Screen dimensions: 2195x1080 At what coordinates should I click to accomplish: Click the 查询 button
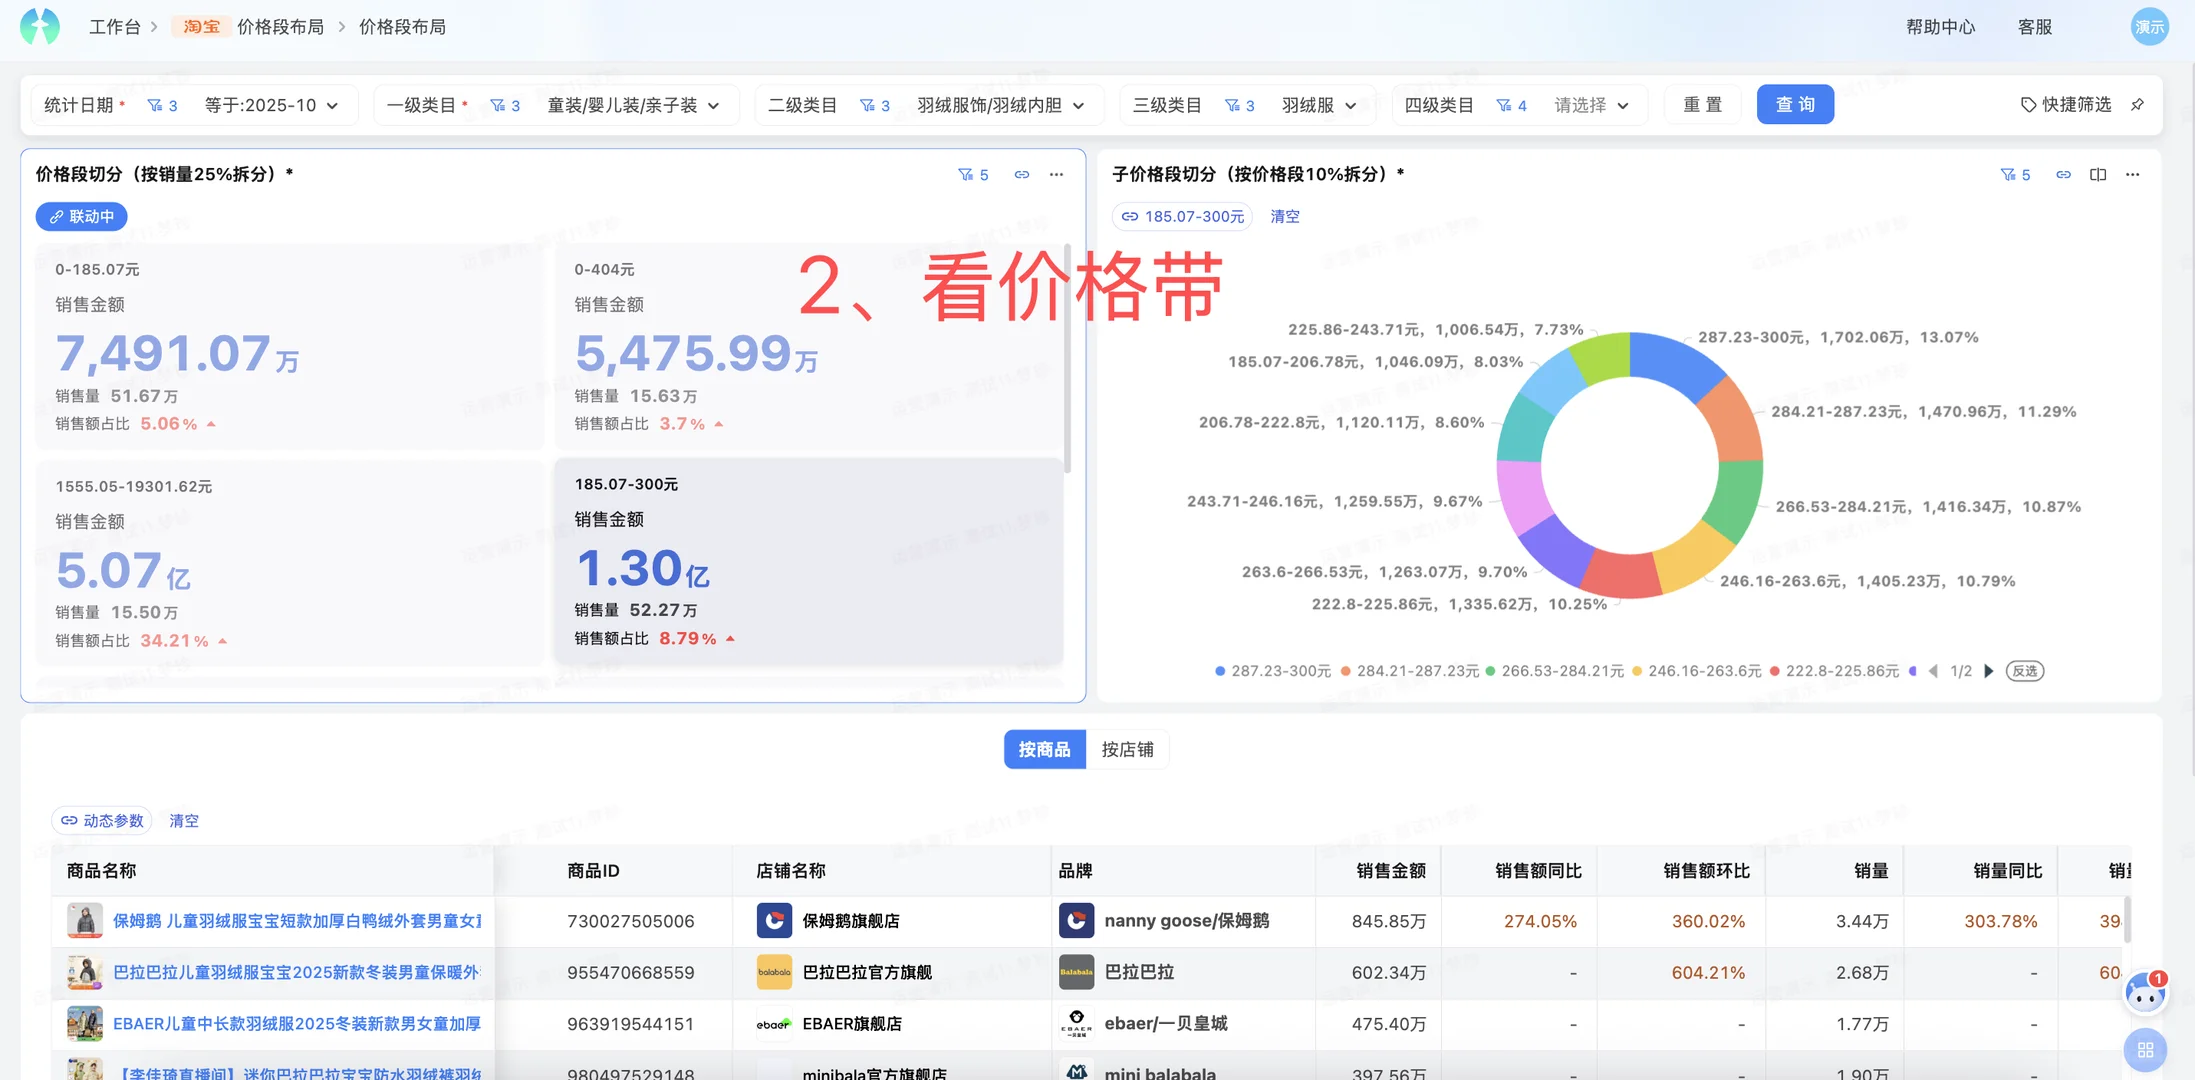pyautogui.click(x=1795, y=105)
